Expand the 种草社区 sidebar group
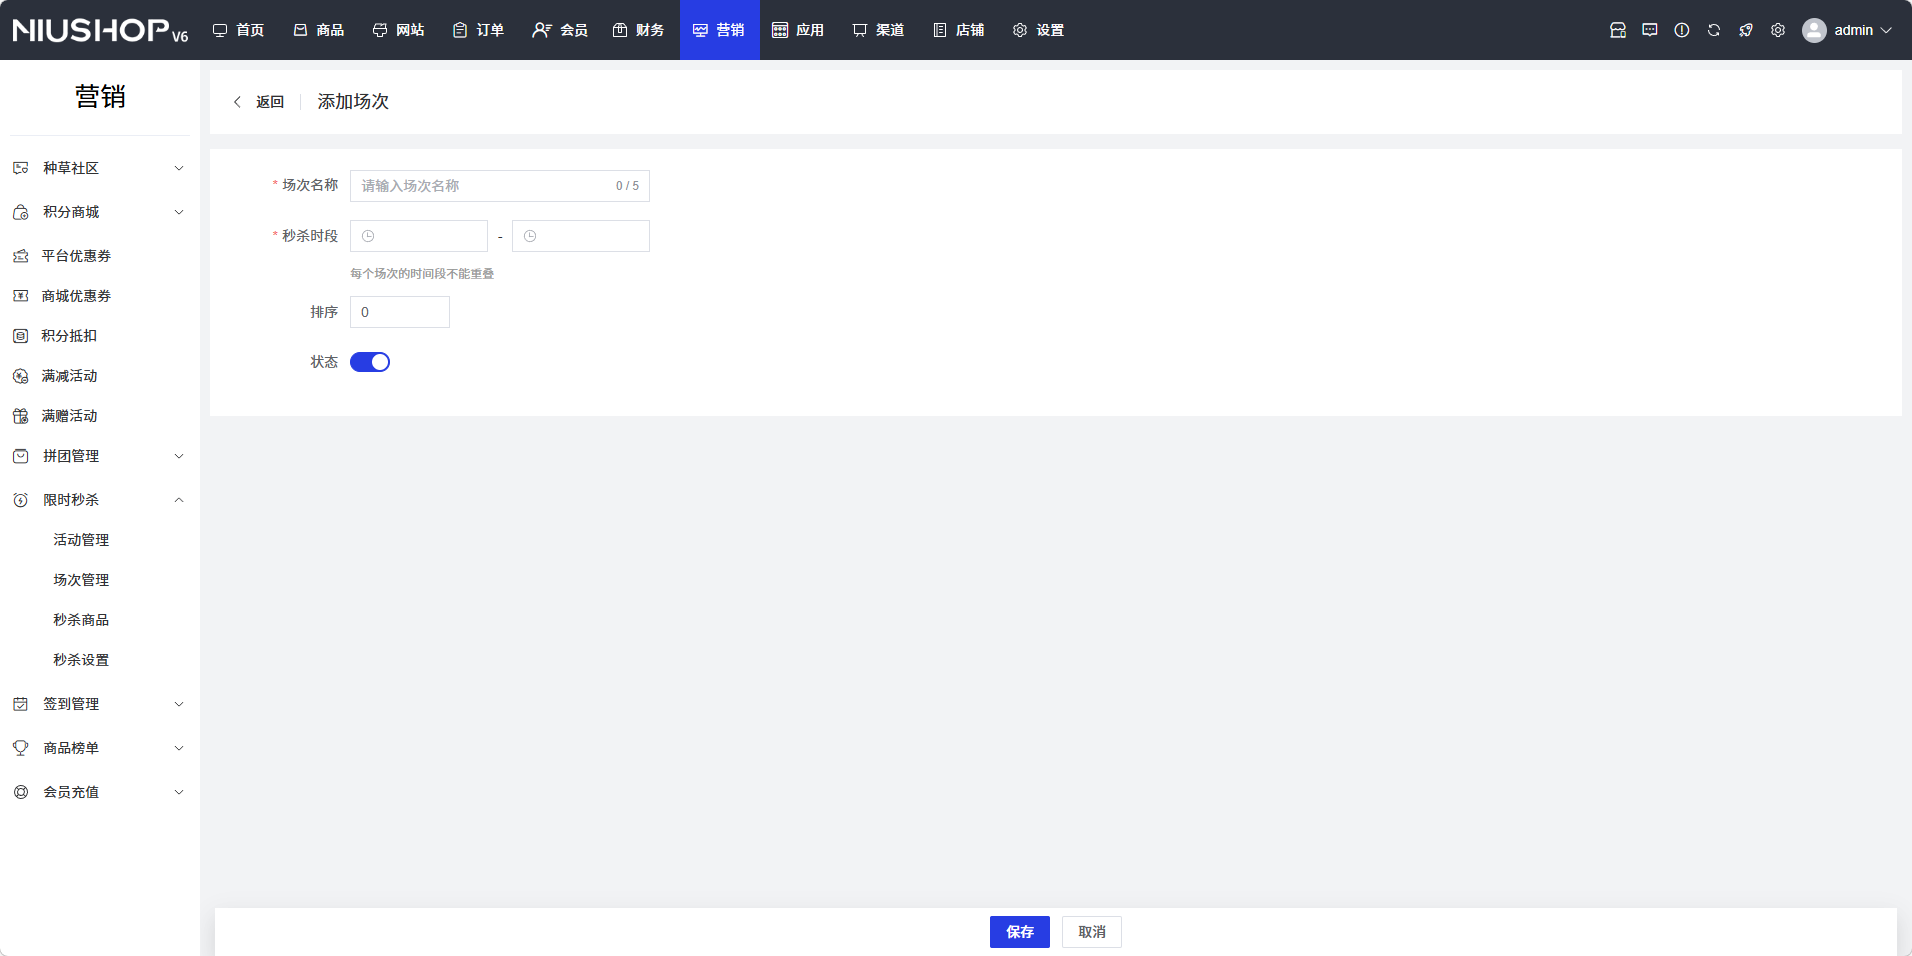Viewport: 1912px width, 956px height. point(100,168)
